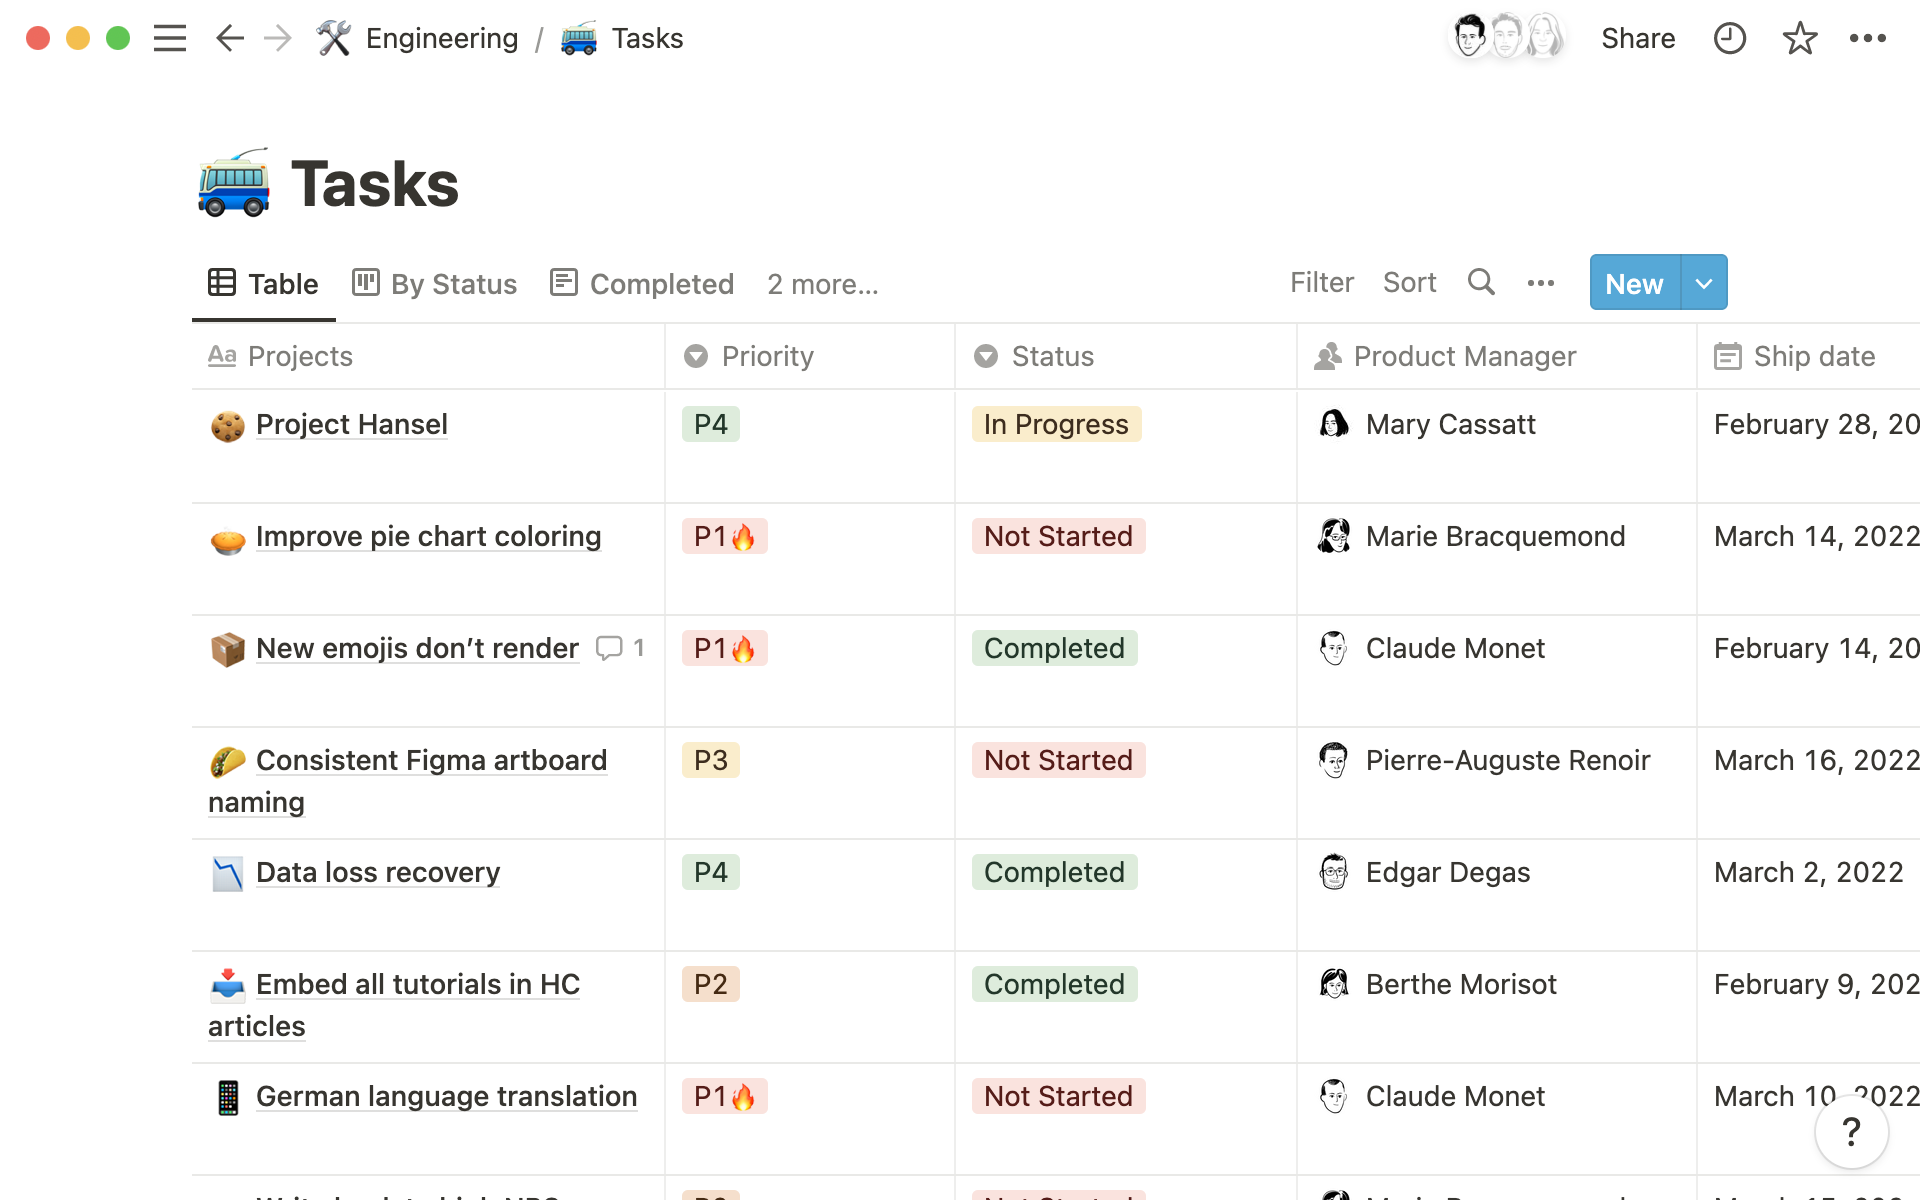This screenshot has height=1200, width=1920.
Task: Click the Search icon
Action: click(x=1480, y=282)
